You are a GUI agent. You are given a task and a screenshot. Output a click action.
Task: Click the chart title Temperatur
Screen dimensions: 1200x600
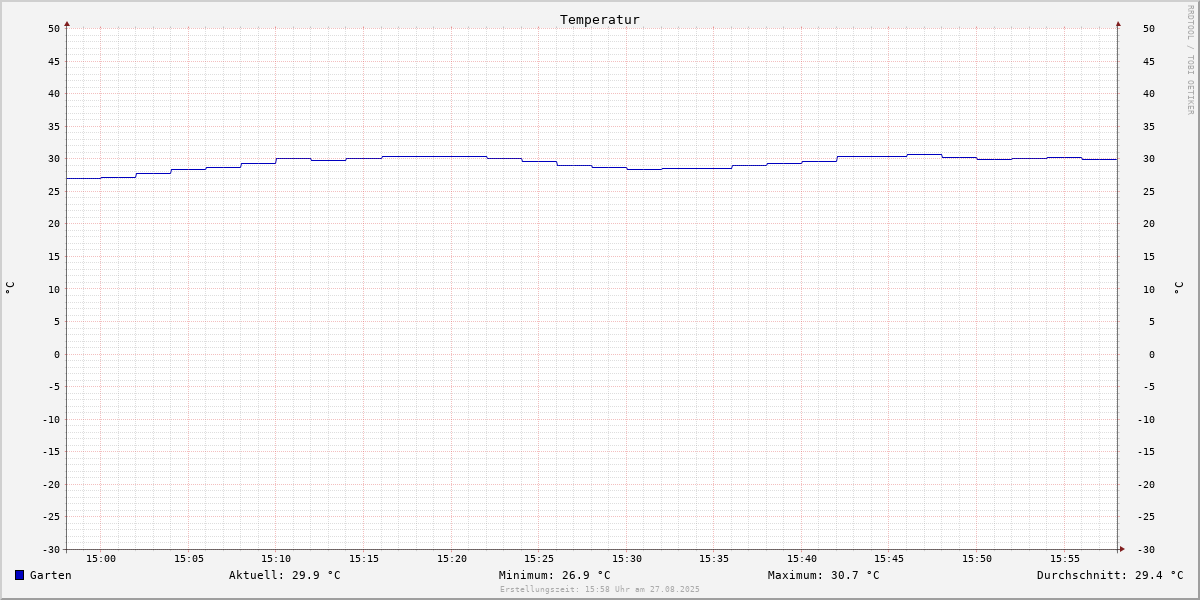pos(600,19)
